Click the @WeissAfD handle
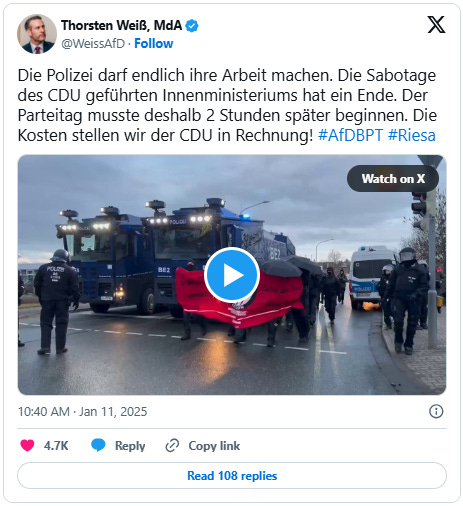 (93, 44)
